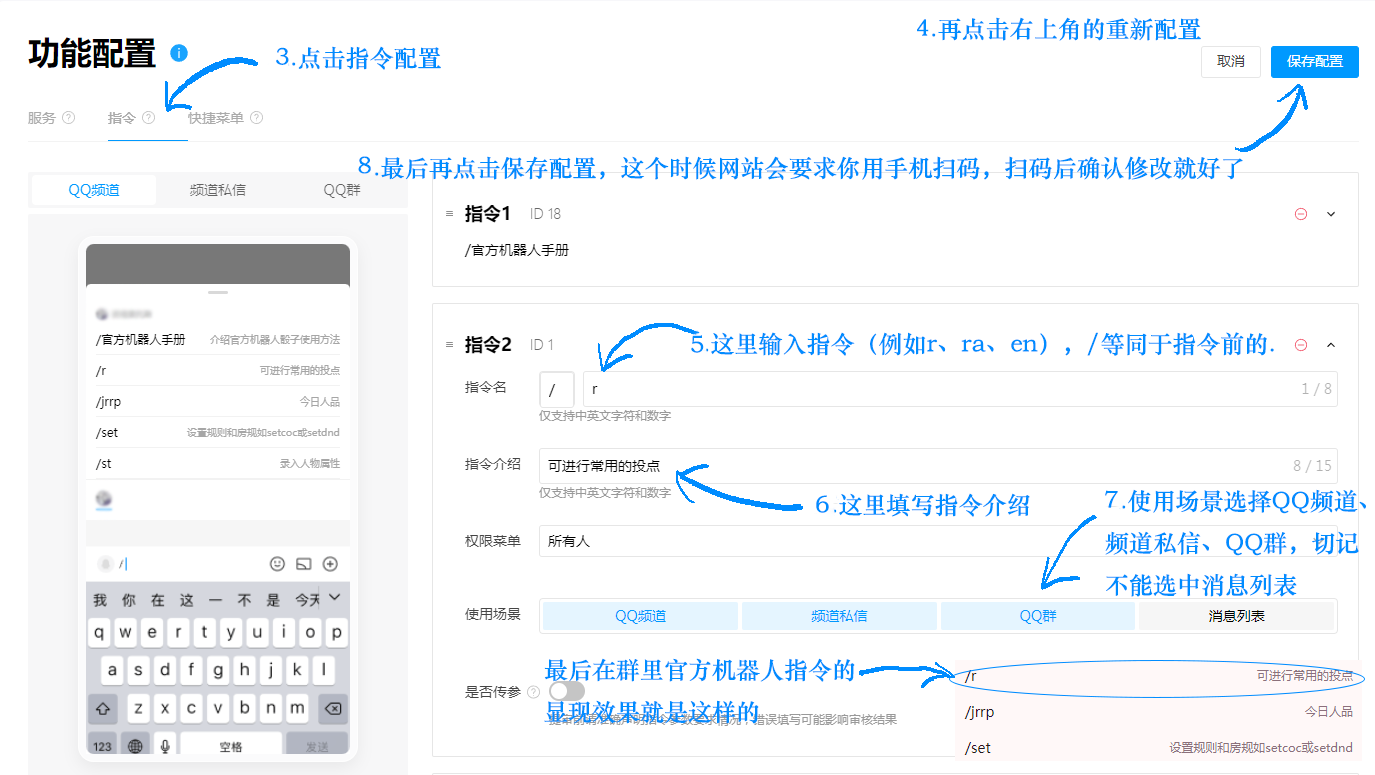Click the plus icon in the preview input bar
The image size is (1375, 775).
tap(331, 564)
